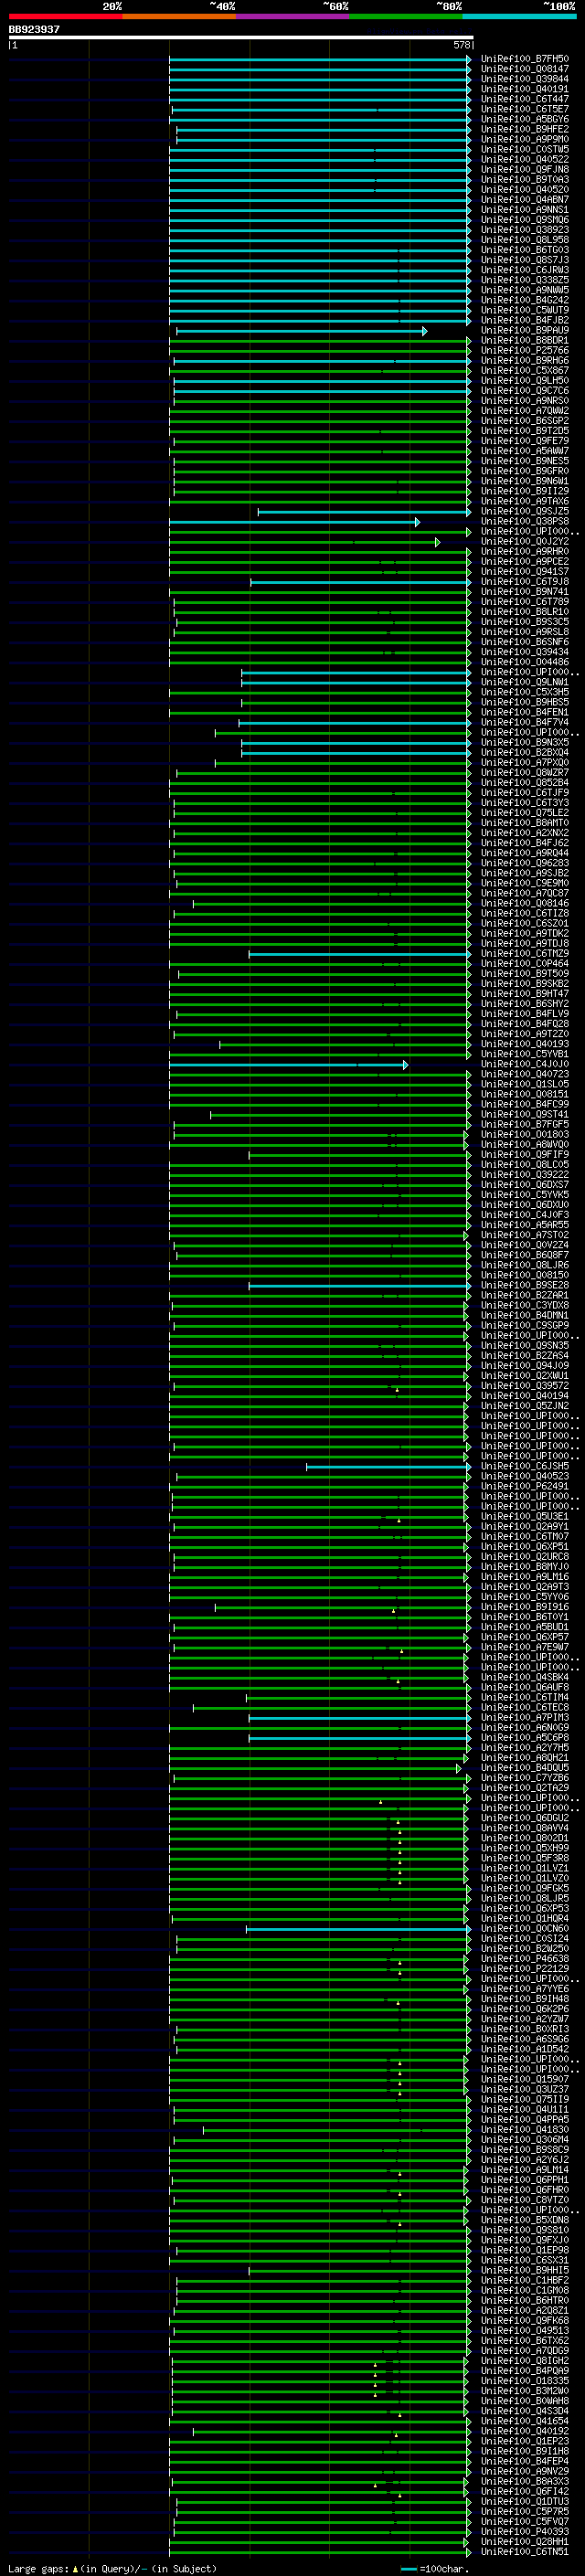Click the yellow large-gaps legend triangle
The height and width of the screenshot is (2576, 585).
coord(75,2568)
